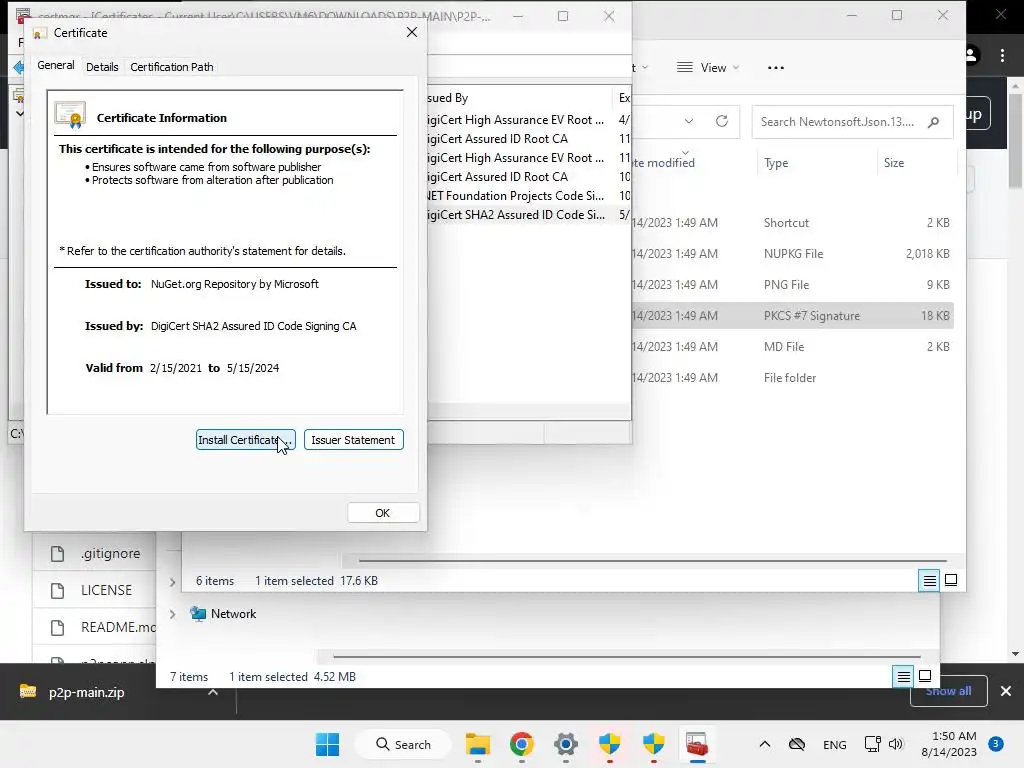Expand the Network tree node
Image resolution: width=1024 pixels, height=768 pixels.
(172, 614)
